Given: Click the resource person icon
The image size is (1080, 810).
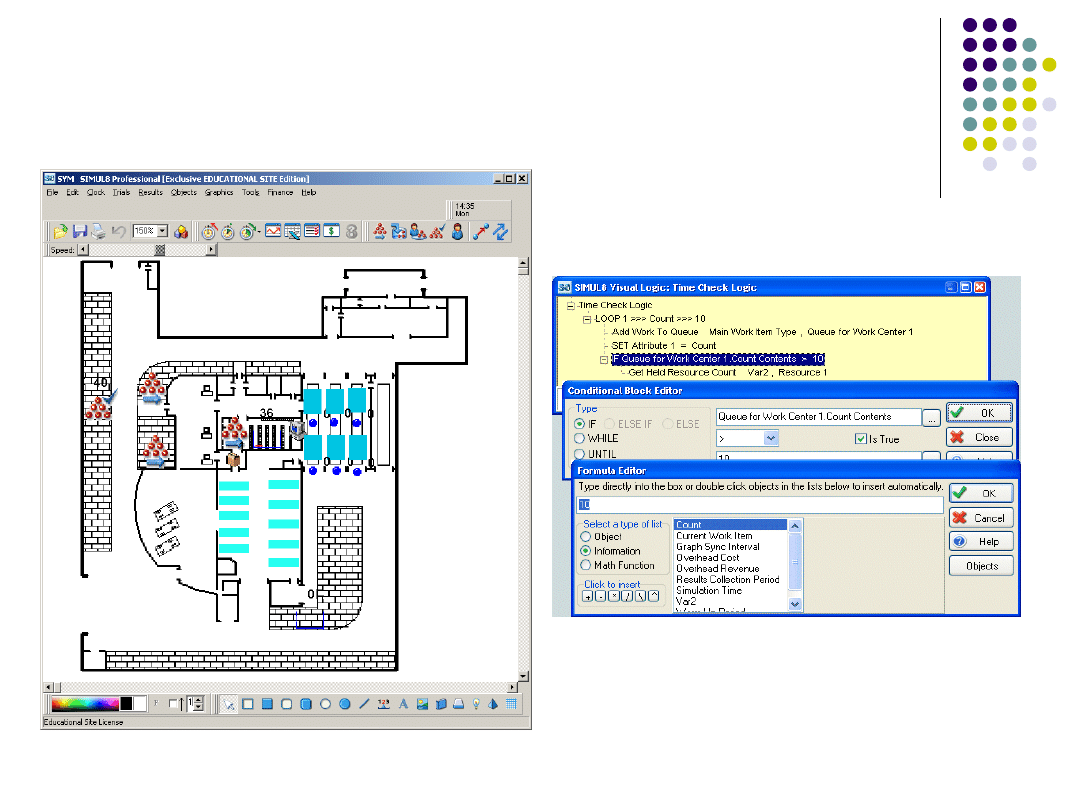Looking at the screenshot, I should click(x=457, y=231).
